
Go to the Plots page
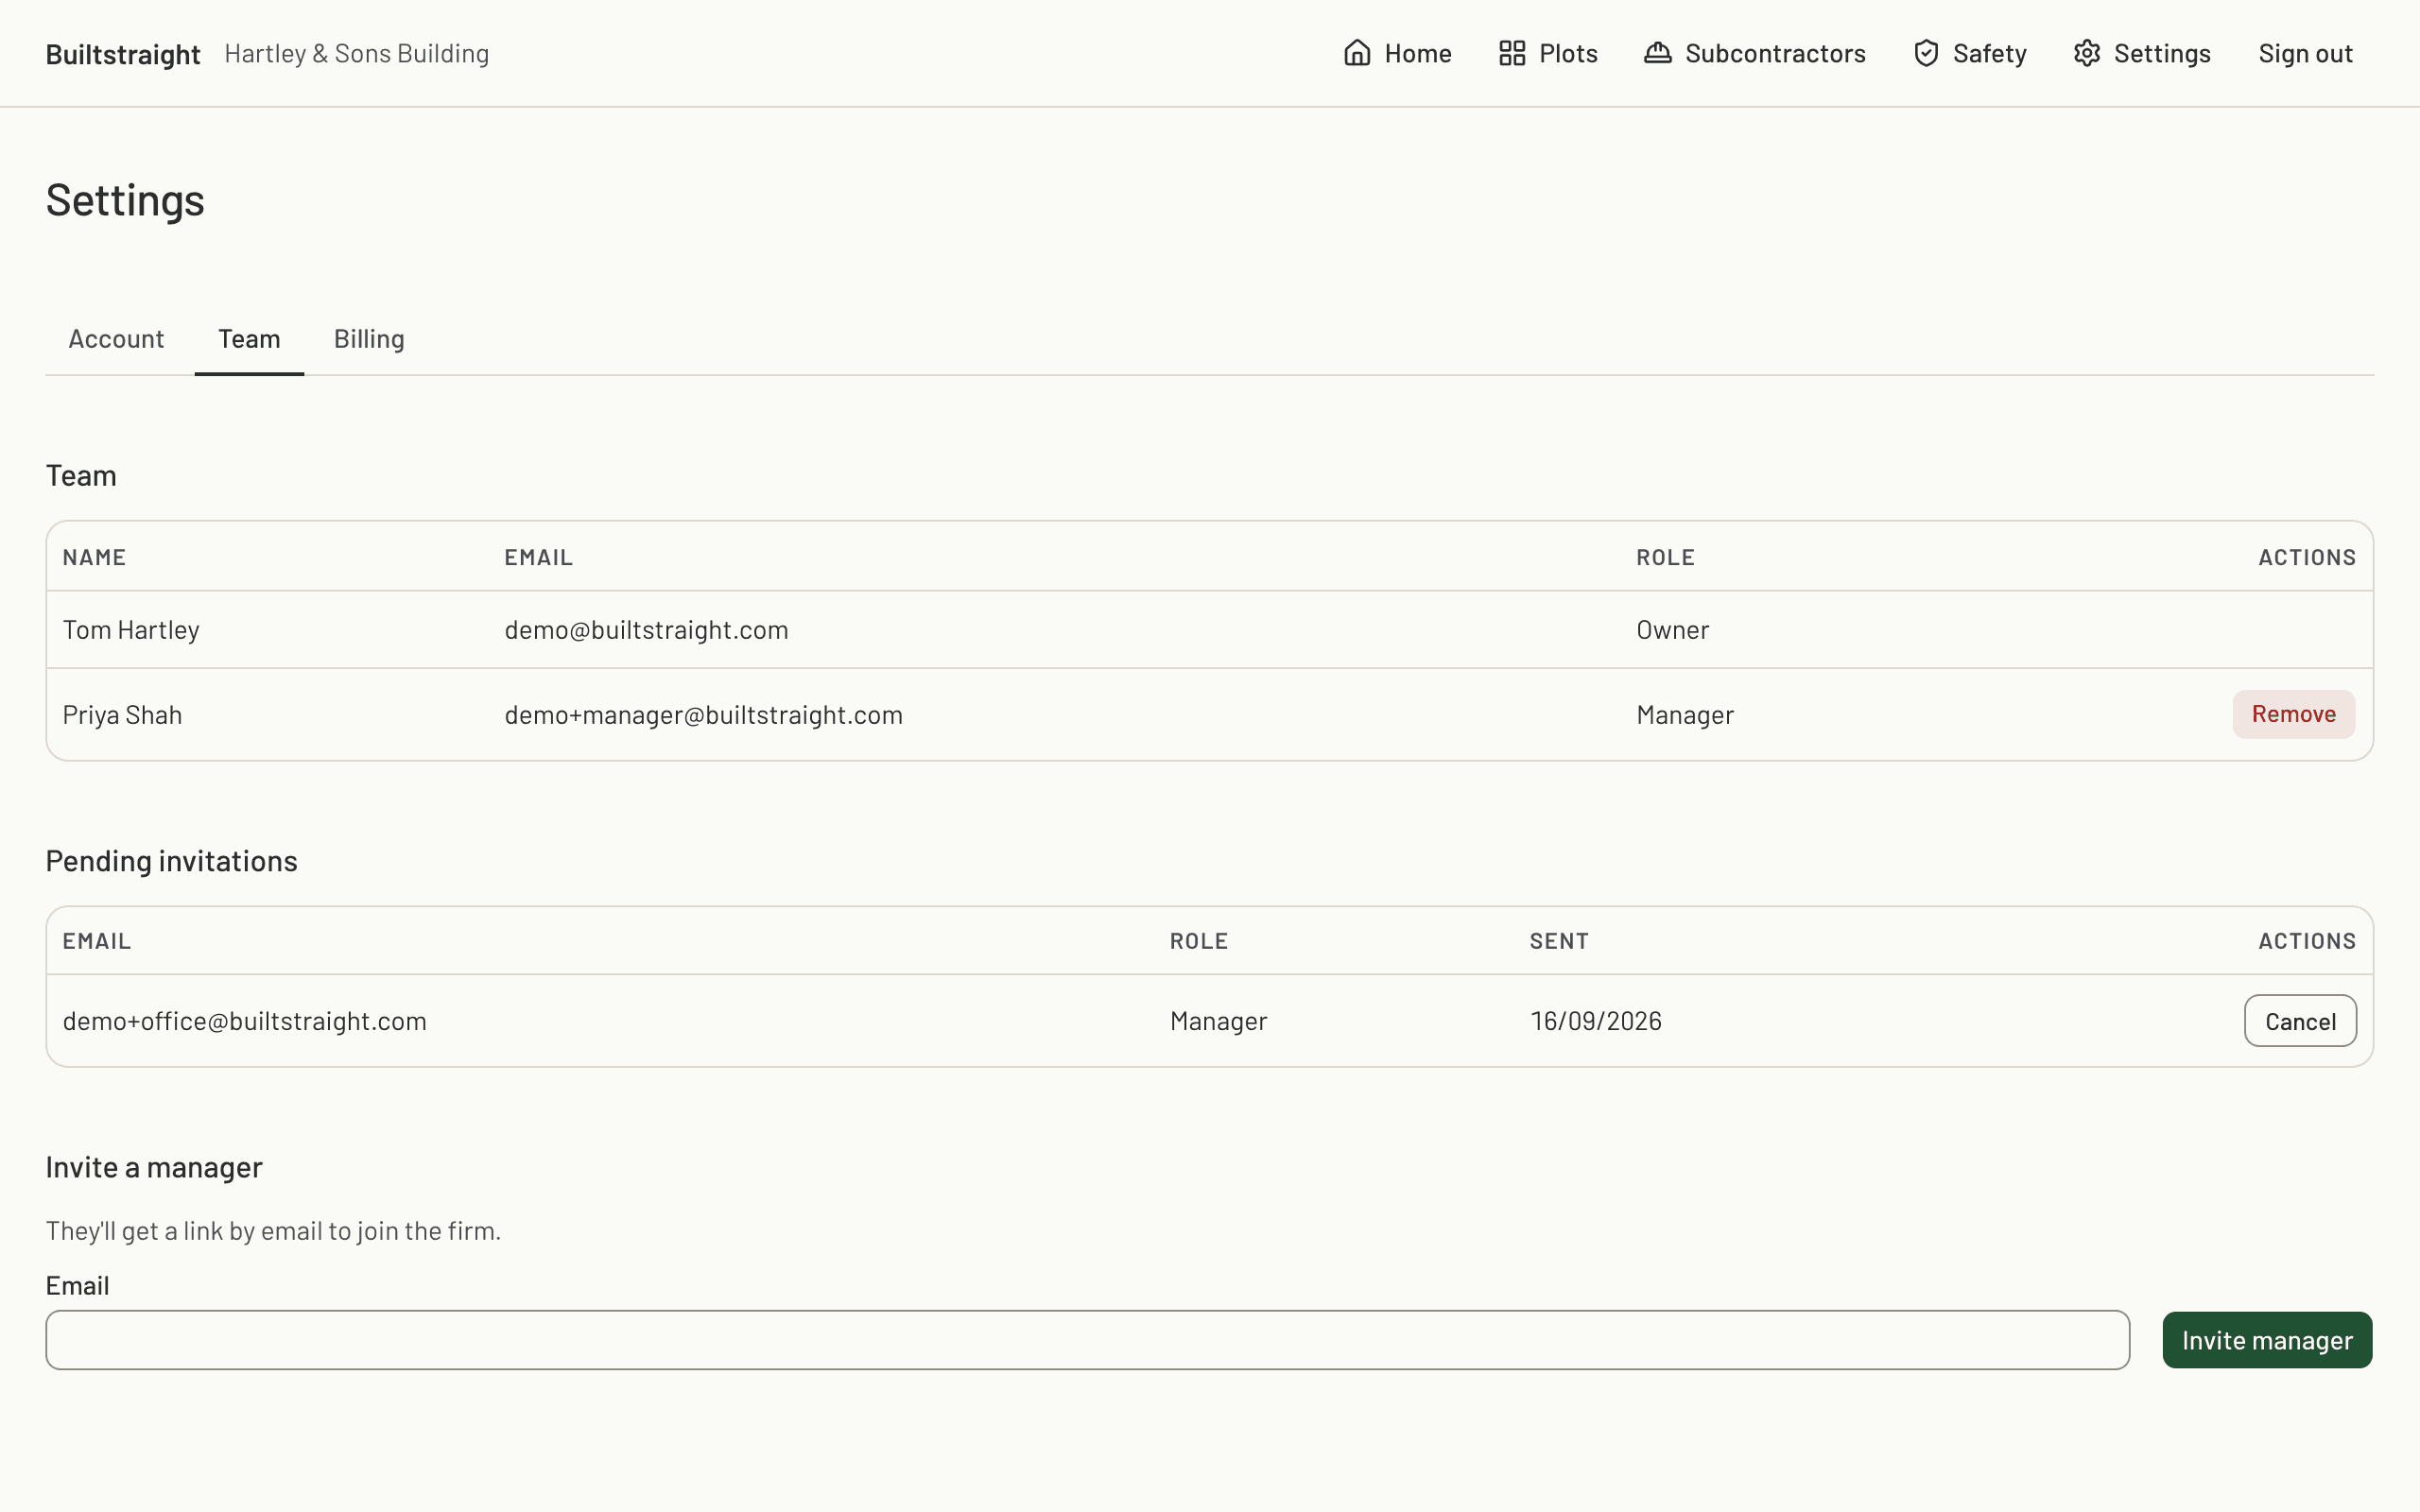1548,53
